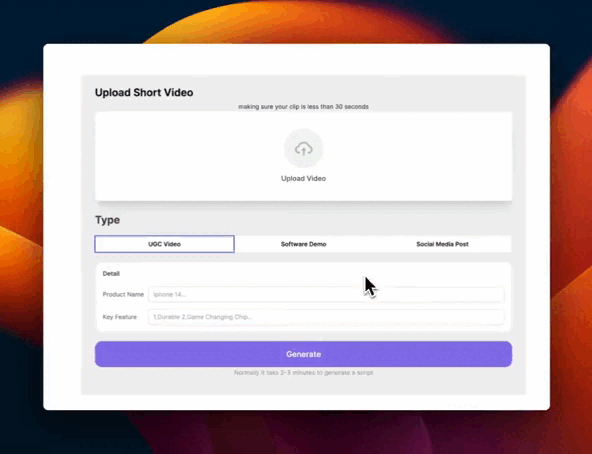
Task: Click the Key Feature label
Action: (120, 317)
